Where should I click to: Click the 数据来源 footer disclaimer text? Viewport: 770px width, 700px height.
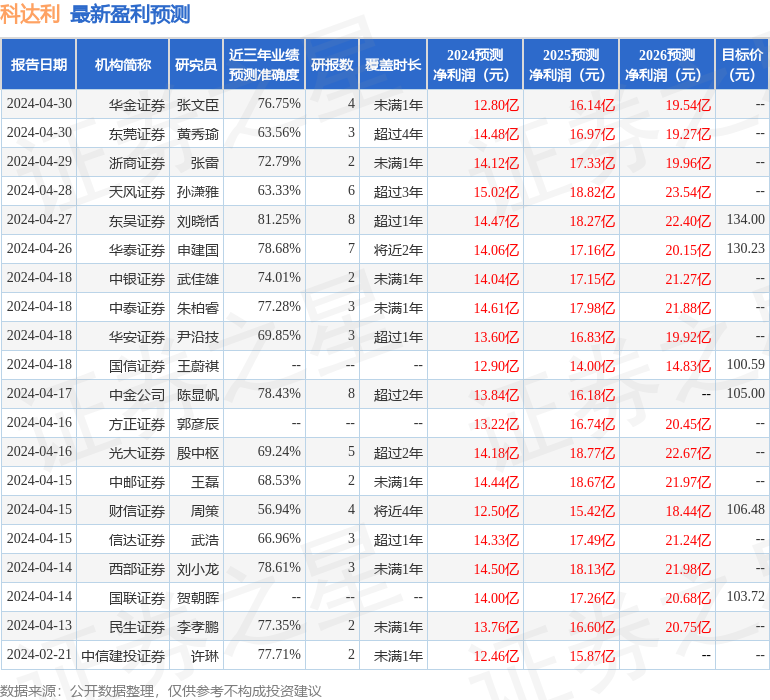coord(161,691)
